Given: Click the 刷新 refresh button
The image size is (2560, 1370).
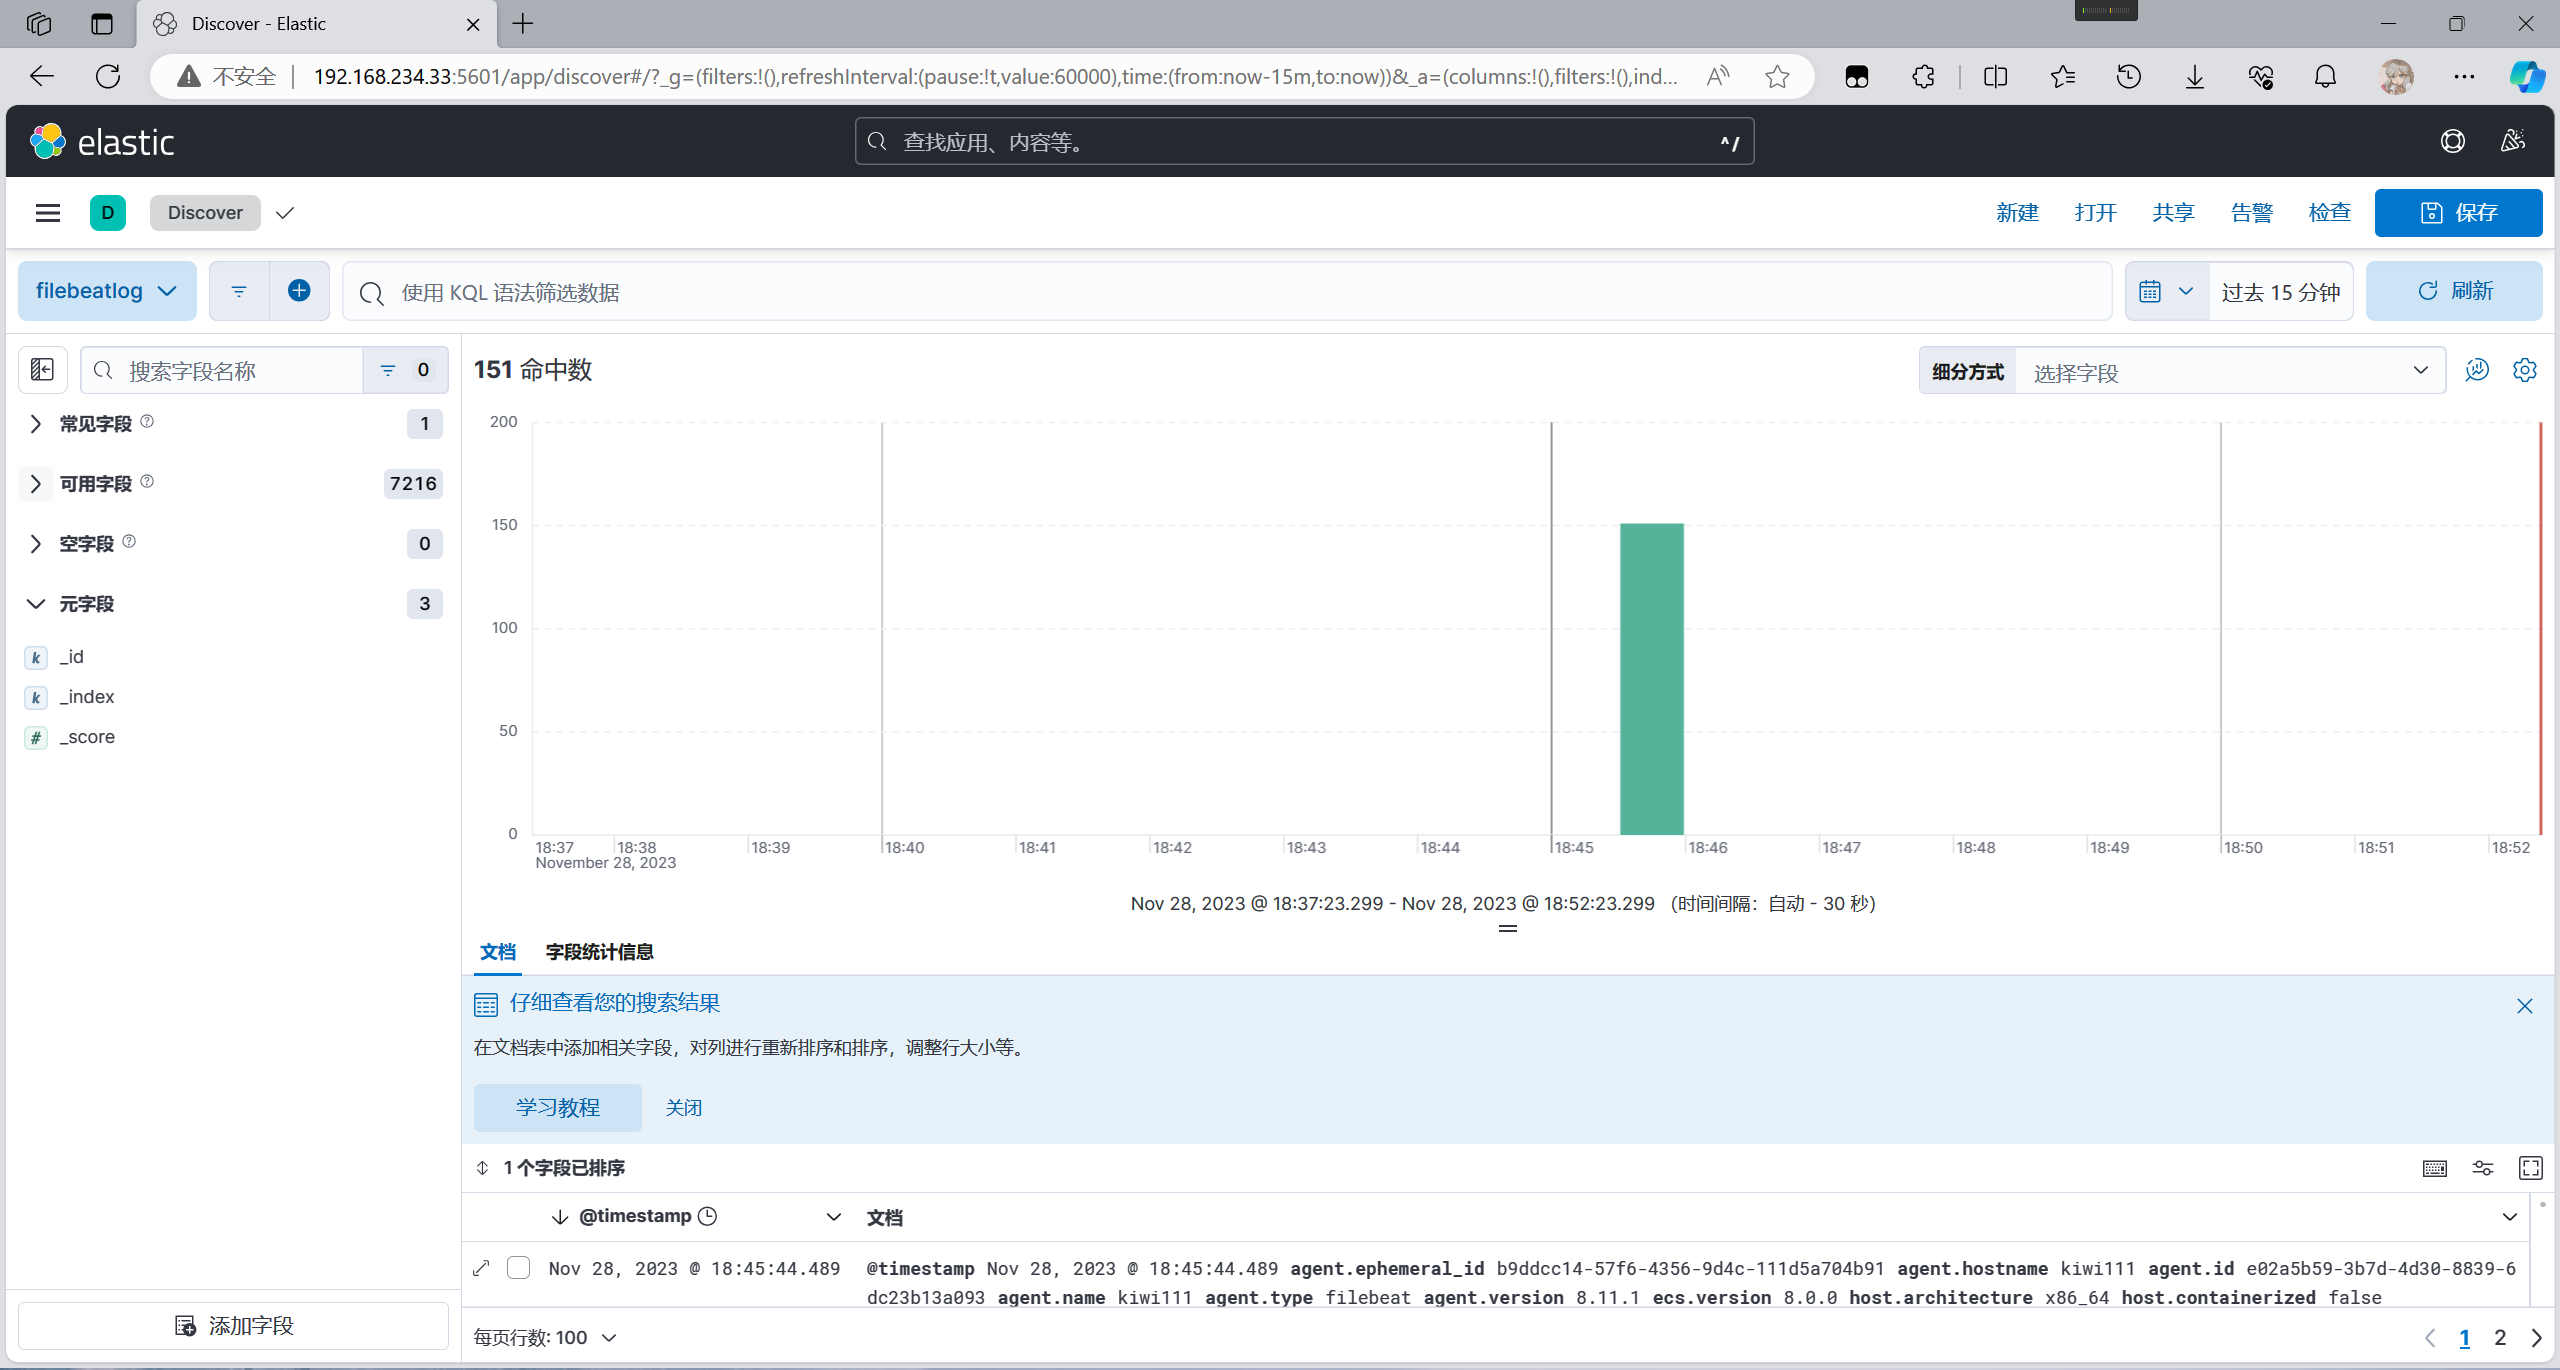Looking at the screenshot, I should pyautogui.click(x=2454, y=291).
